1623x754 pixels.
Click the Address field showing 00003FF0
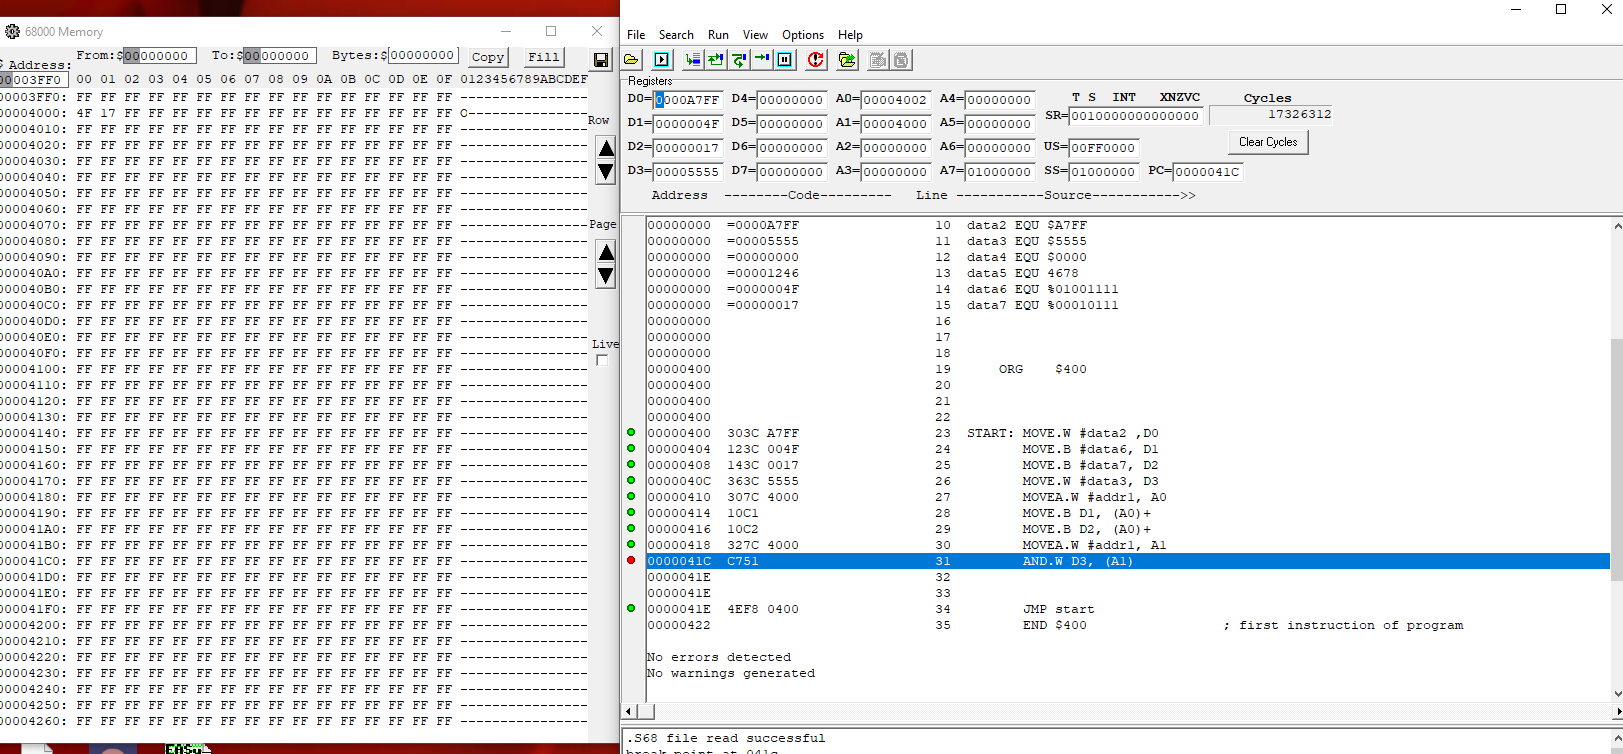point(33,80)
